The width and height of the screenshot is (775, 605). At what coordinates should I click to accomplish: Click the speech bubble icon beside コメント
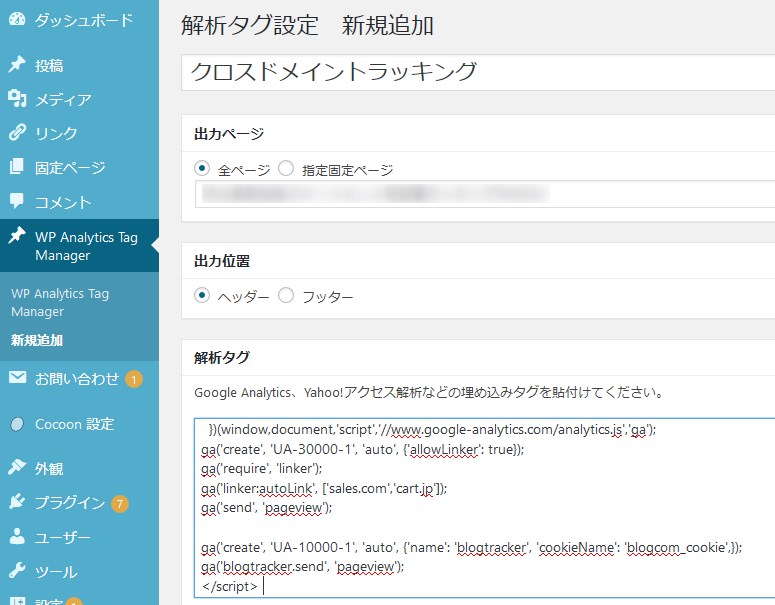click(17, 201)
